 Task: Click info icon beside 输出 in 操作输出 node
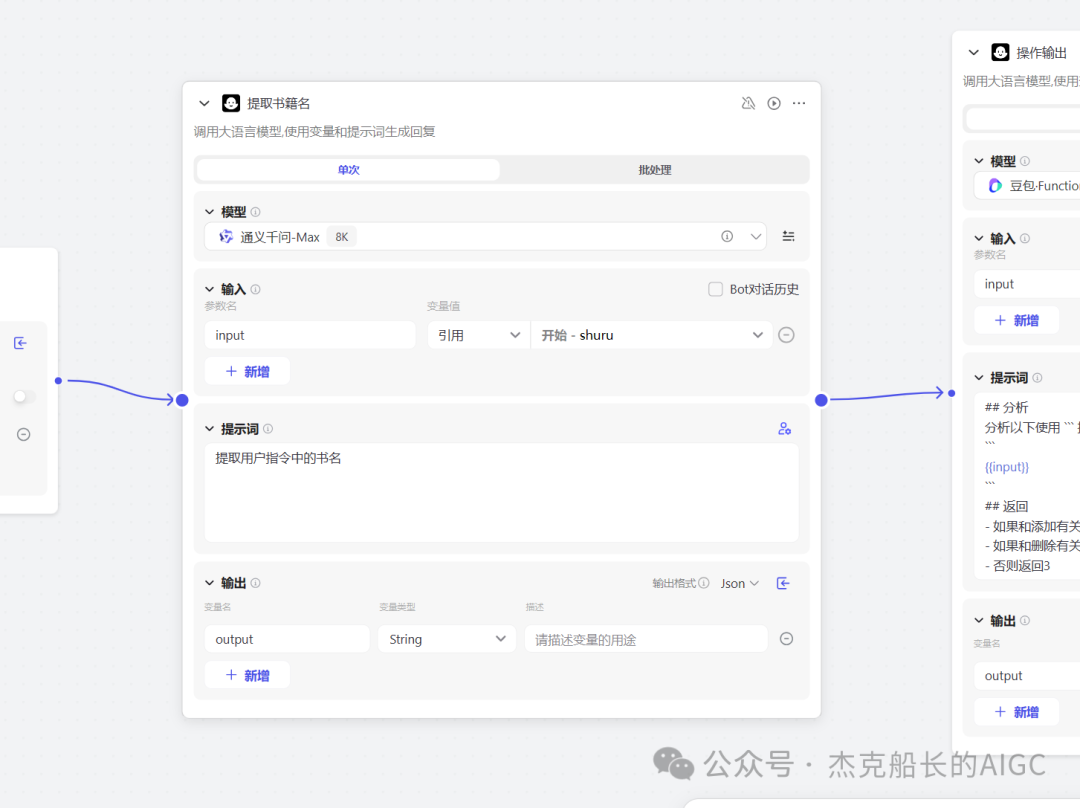pos(1025,621)
